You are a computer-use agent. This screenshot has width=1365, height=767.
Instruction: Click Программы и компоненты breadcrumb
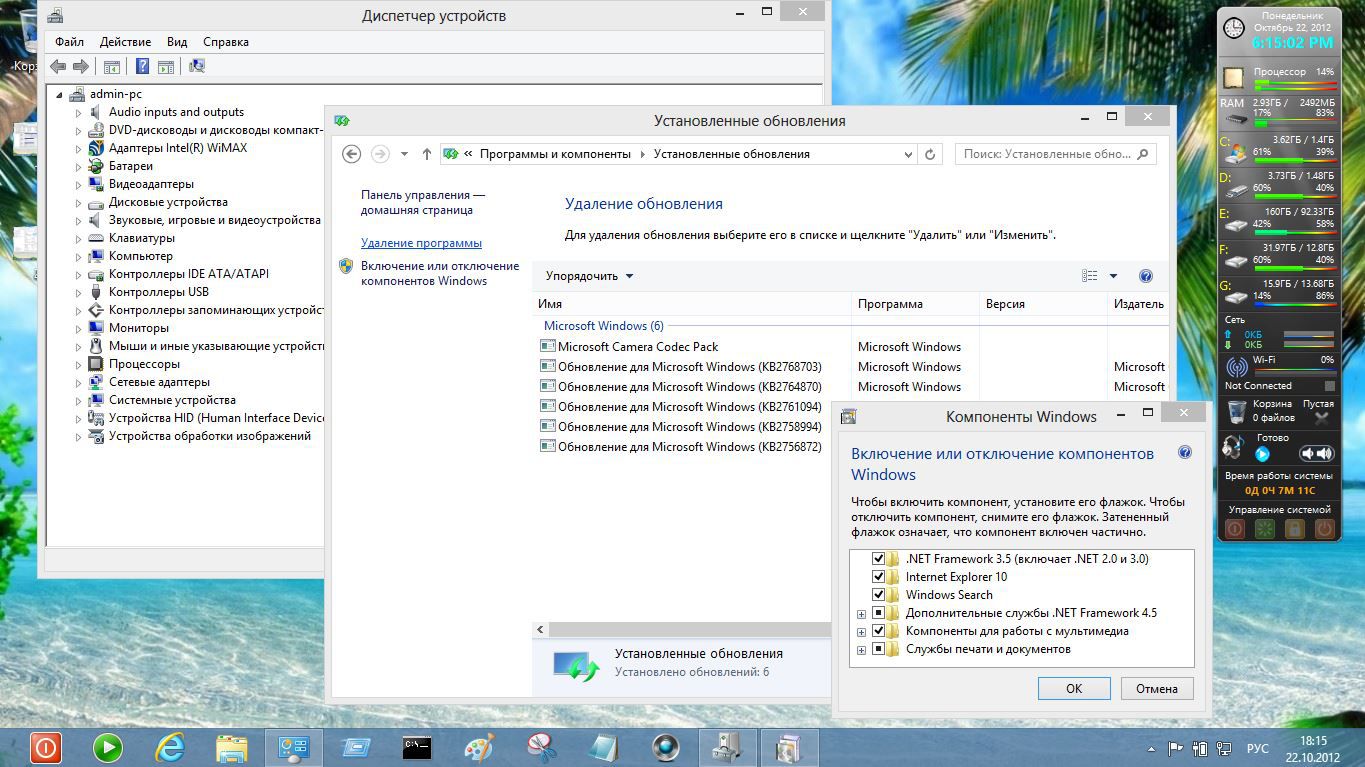pos(555,154)
